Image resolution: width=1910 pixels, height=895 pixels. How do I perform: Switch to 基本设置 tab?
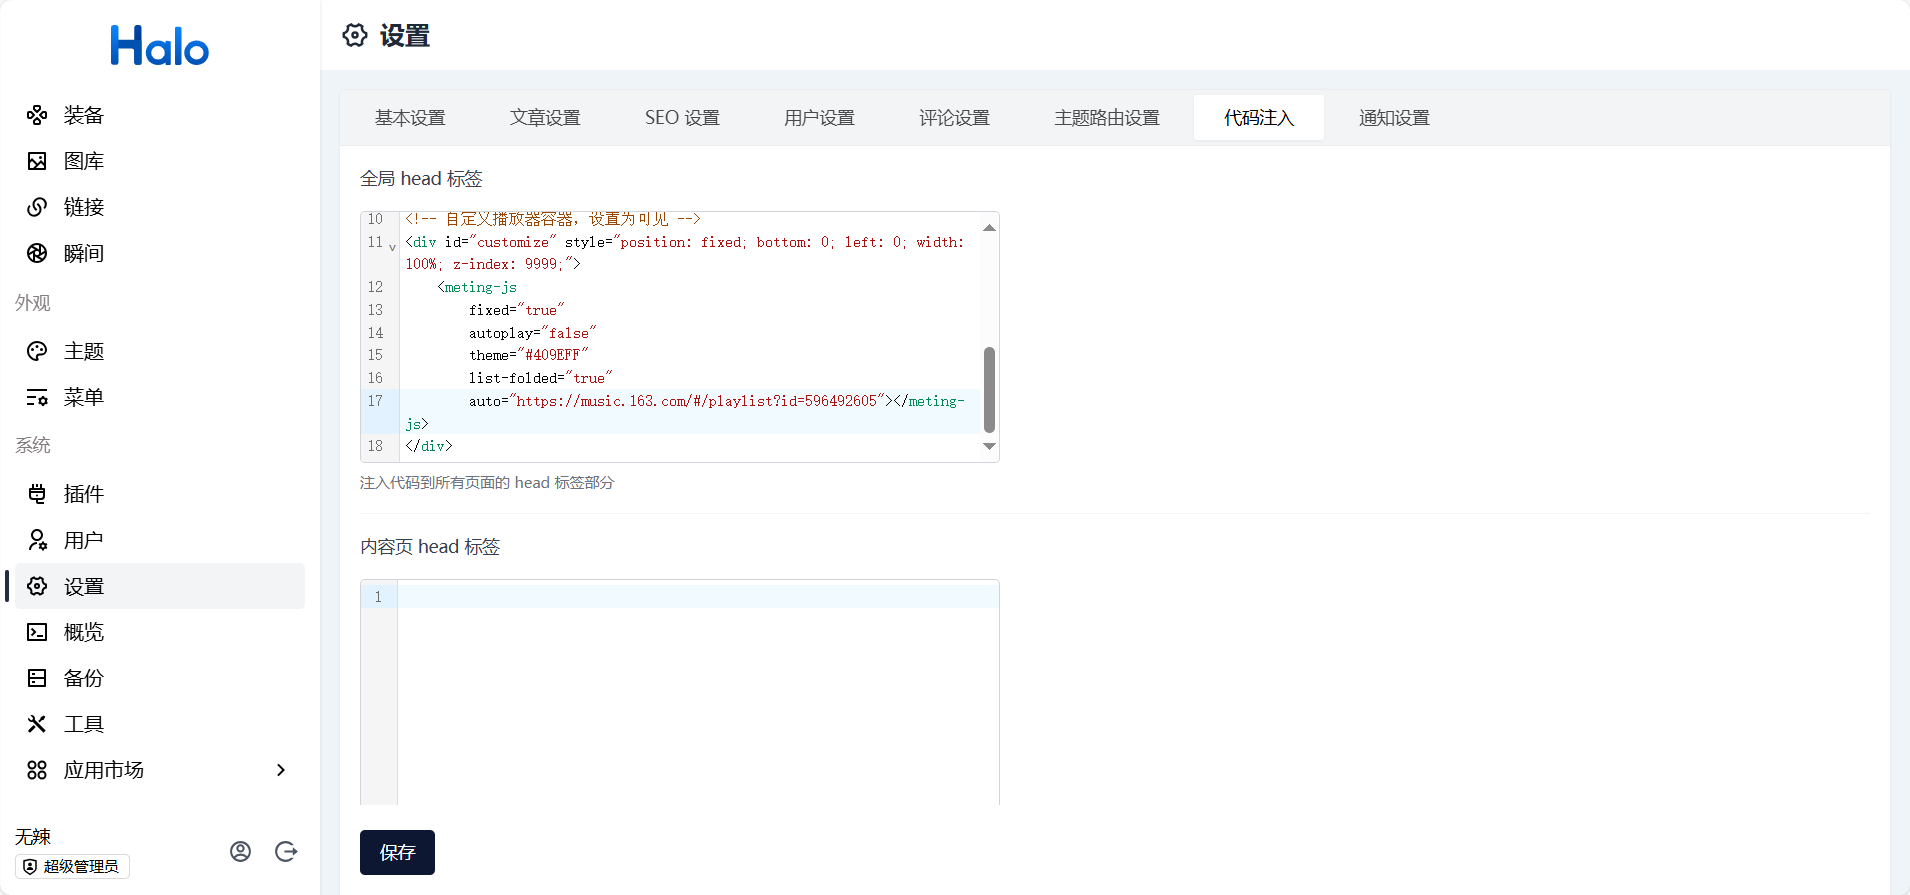click(410, 118)
